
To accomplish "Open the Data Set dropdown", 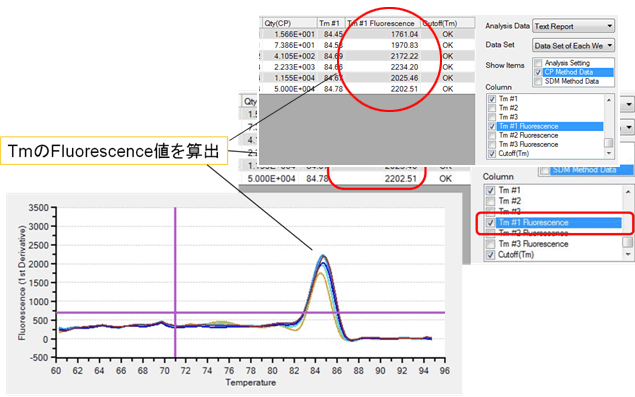I will pos(573,45).
